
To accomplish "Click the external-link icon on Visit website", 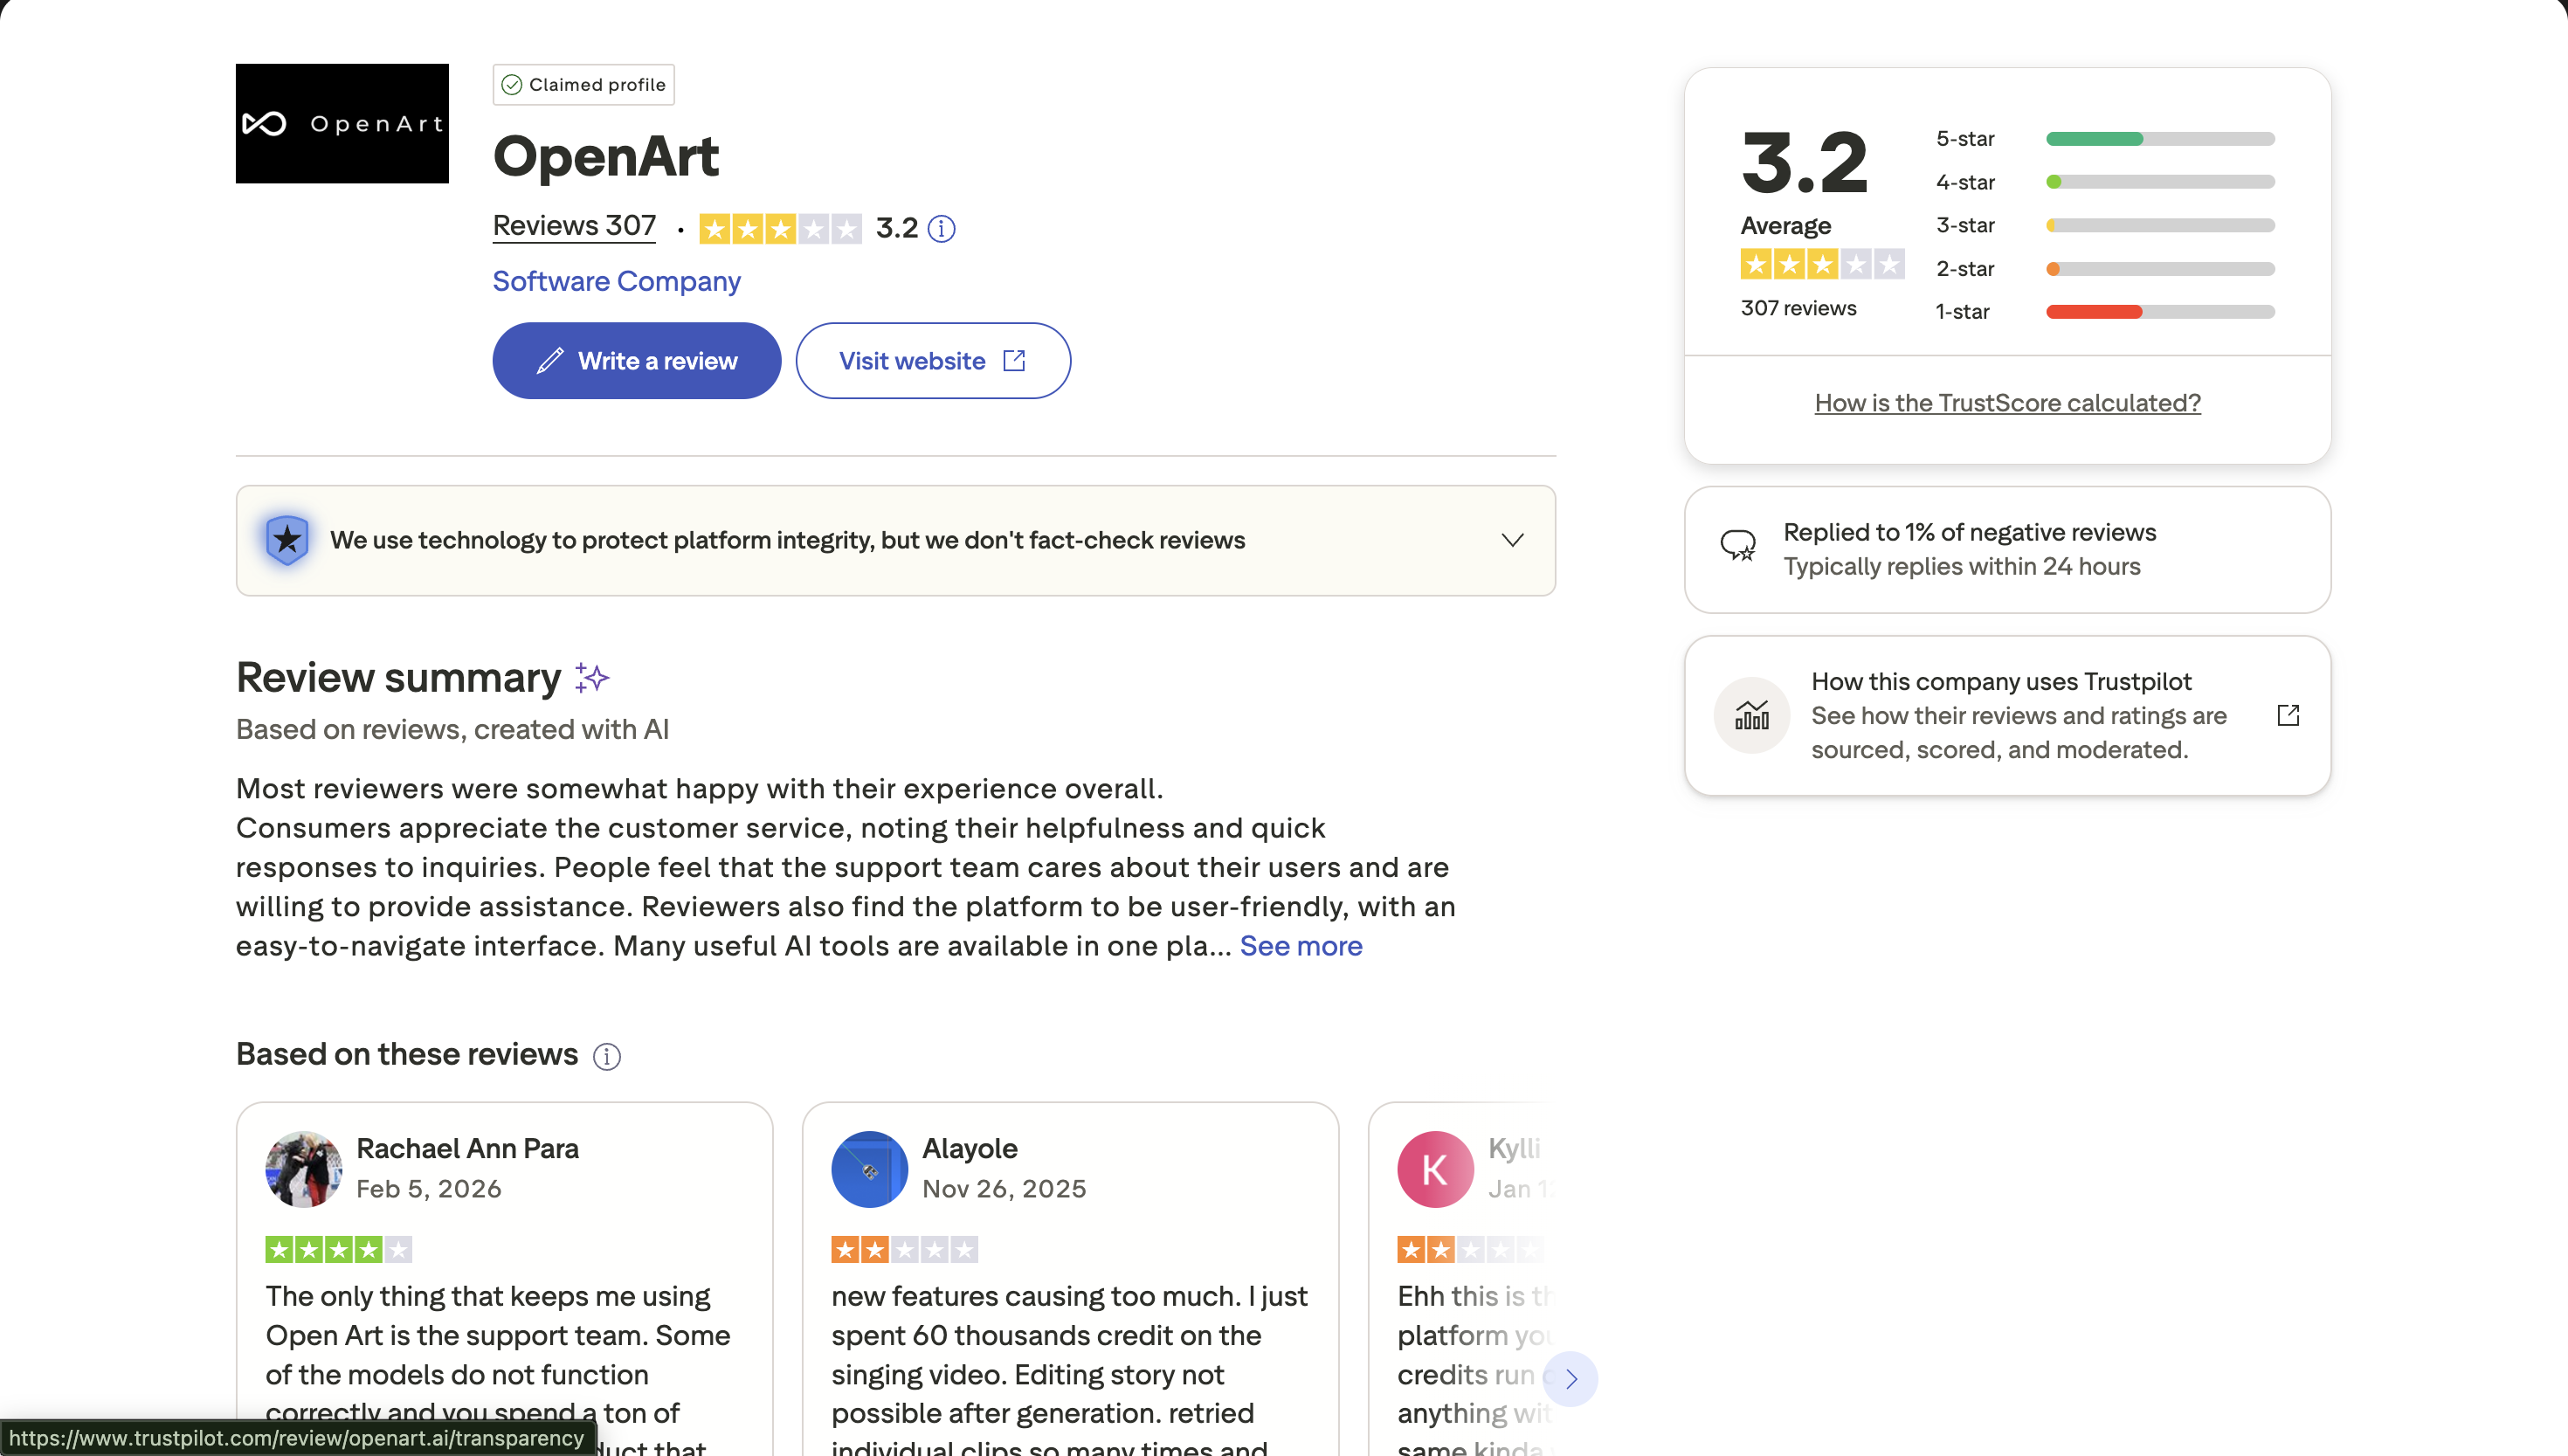I will 1014,360.
